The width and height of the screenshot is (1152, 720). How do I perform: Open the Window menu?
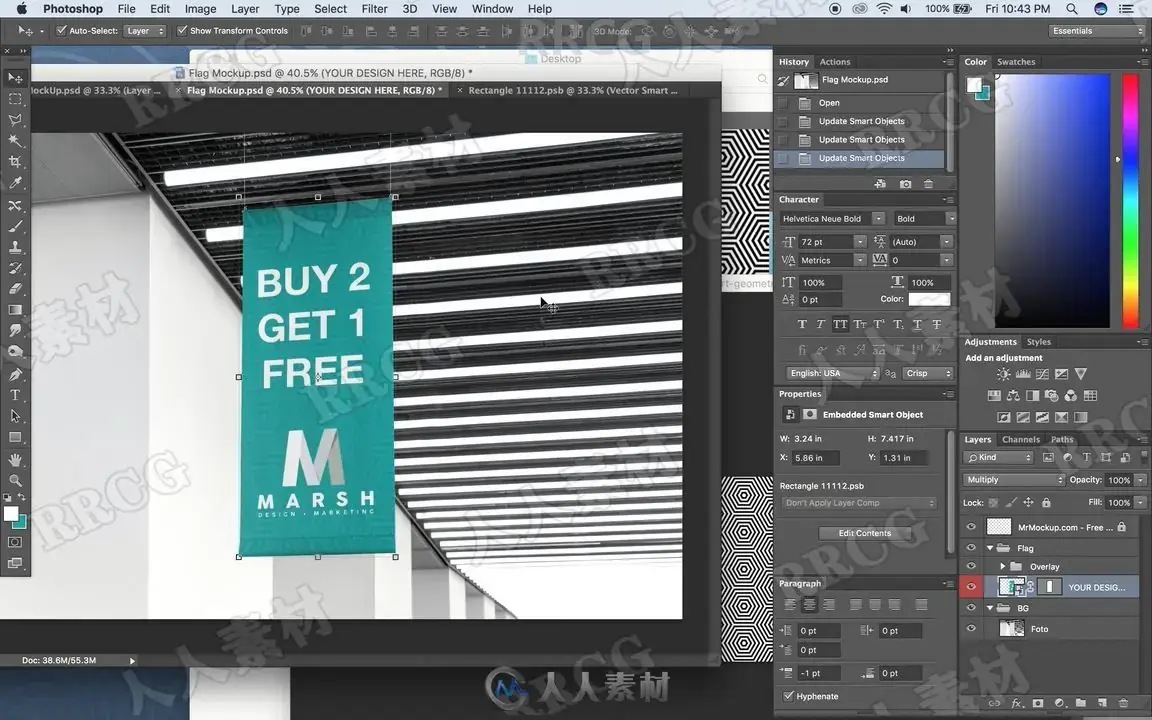pyautogui.click(x=492, y=9)
